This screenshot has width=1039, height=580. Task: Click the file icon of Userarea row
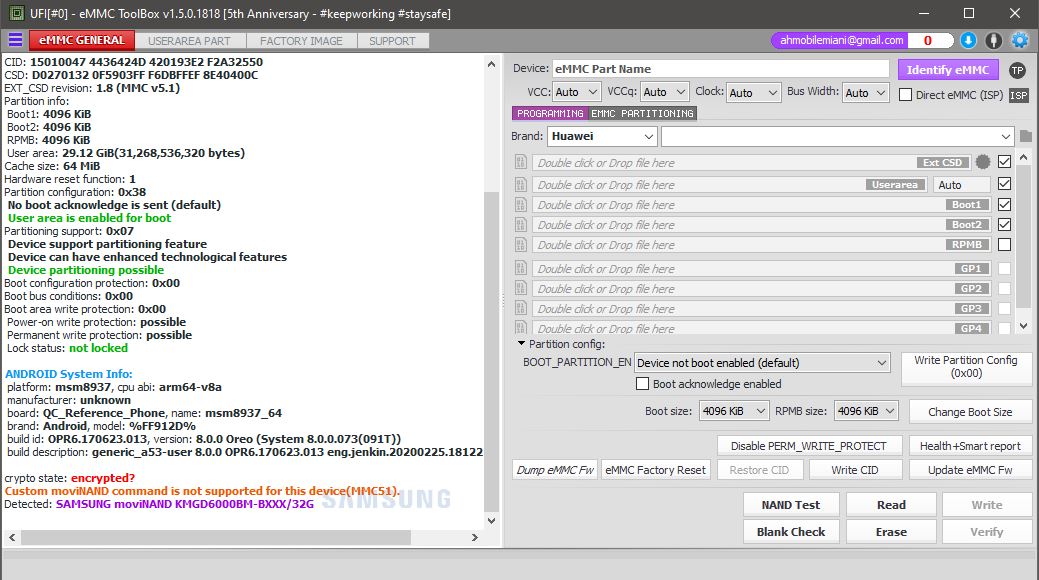point(521,184)
